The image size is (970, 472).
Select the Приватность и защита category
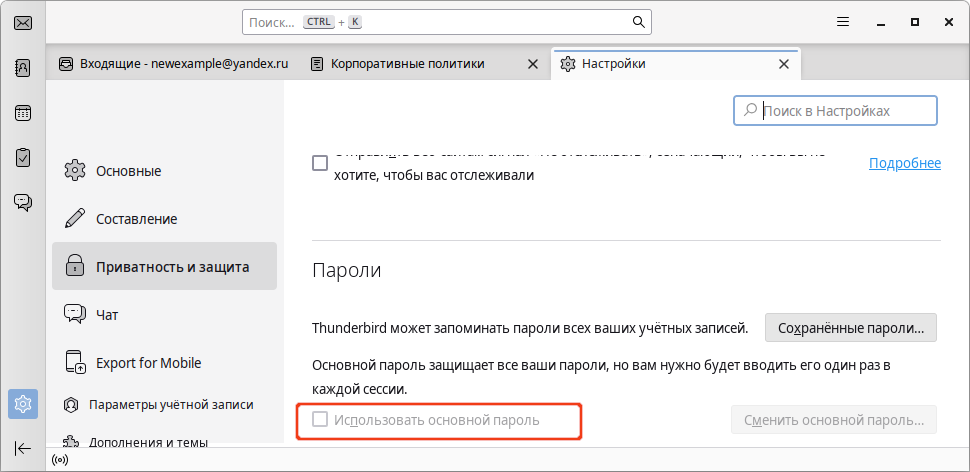click(165, 267)
